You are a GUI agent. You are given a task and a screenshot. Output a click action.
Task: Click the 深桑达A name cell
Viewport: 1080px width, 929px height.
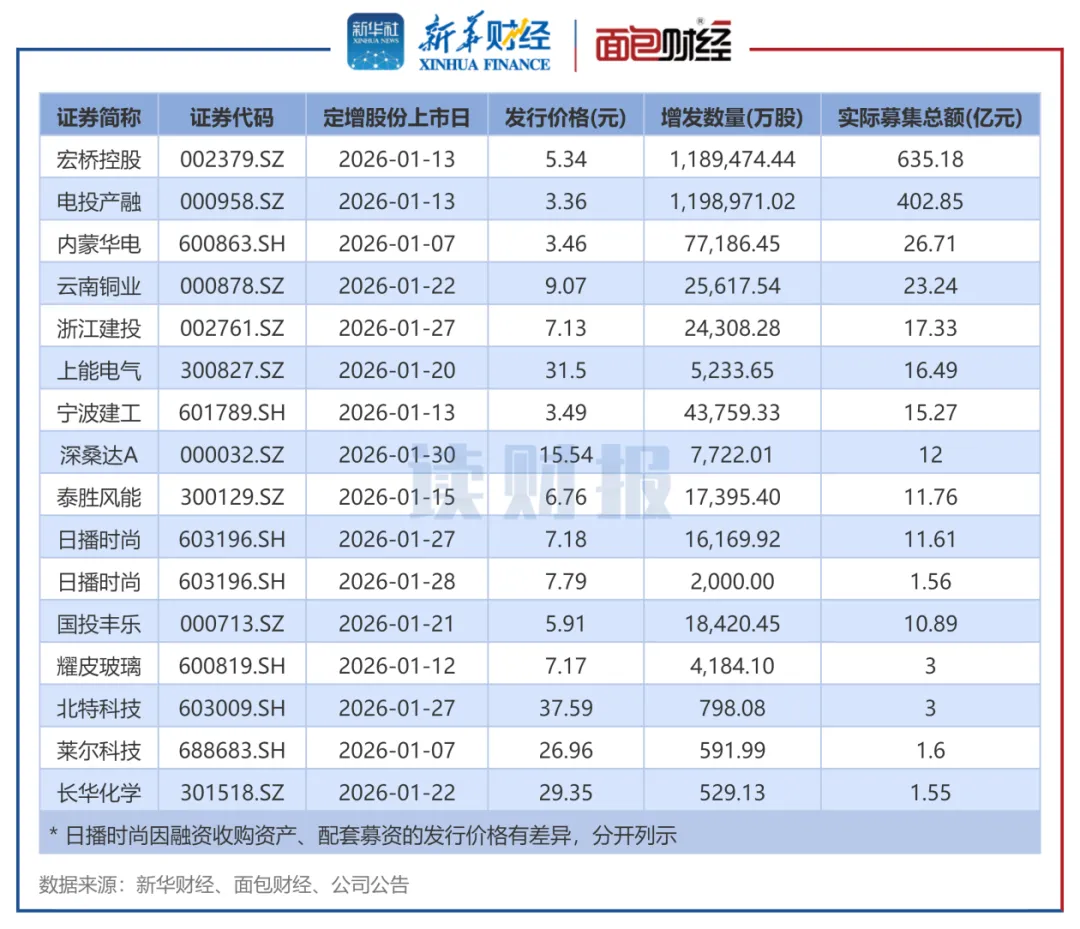(x=98, y=455)
